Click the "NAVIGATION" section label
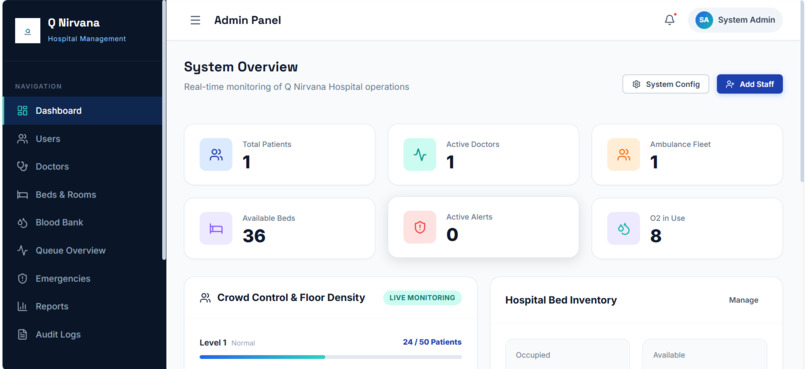This screenshot has height=369, width=806. (x=39, y=86)
